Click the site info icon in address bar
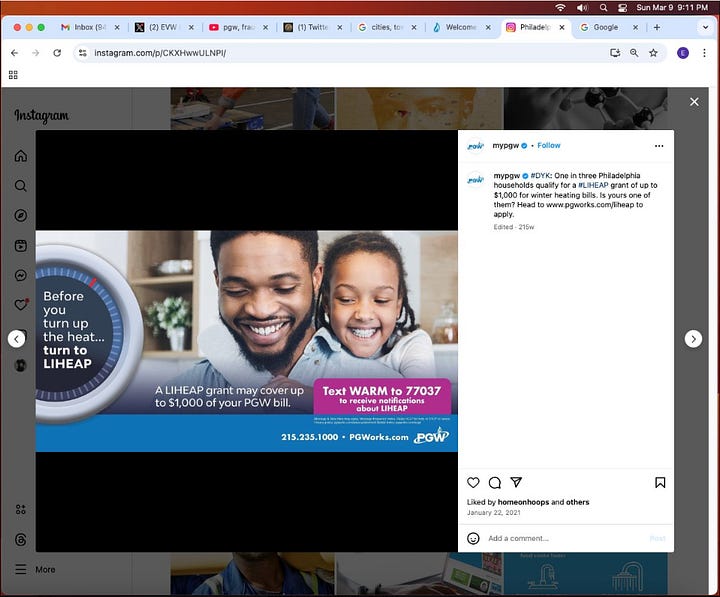 [x=83, y=53]
